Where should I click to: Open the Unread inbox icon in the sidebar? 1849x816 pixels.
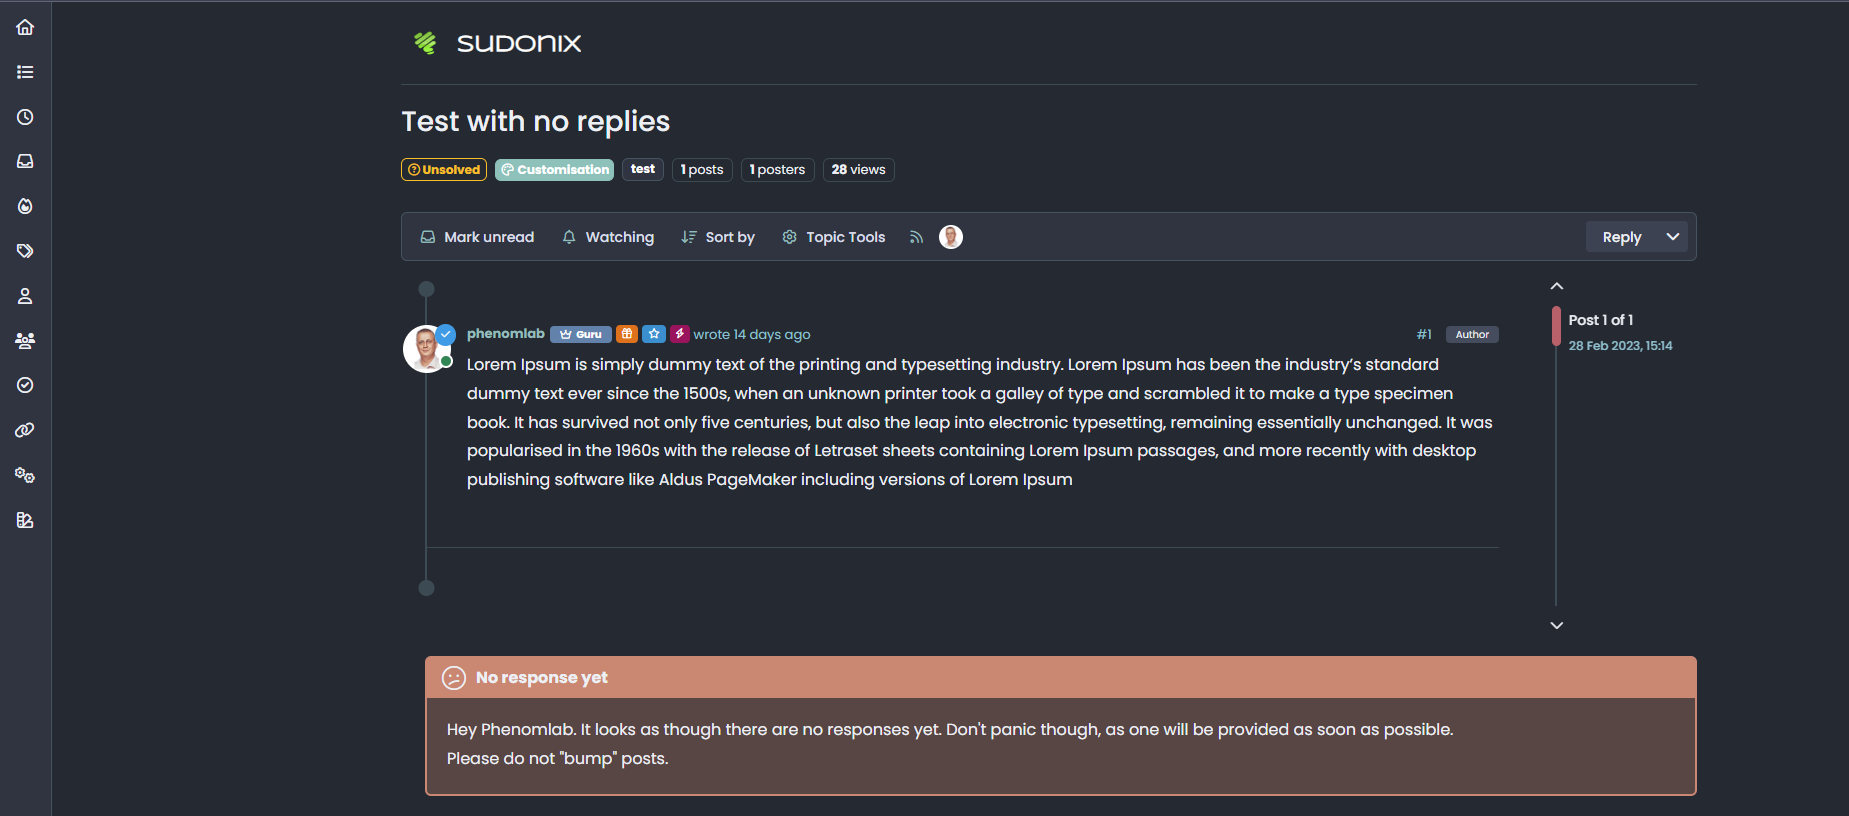tap(25, 161)
